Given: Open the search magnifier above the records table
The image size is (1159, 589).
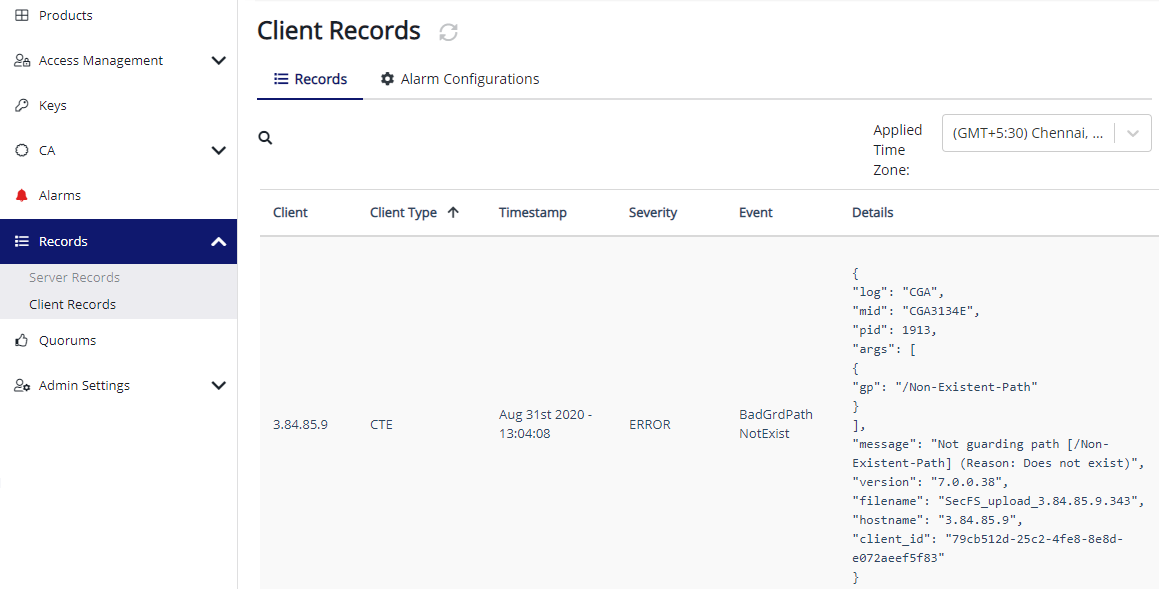Looking at the screenshot, I should pyautogui.click(x=265, y=137).
